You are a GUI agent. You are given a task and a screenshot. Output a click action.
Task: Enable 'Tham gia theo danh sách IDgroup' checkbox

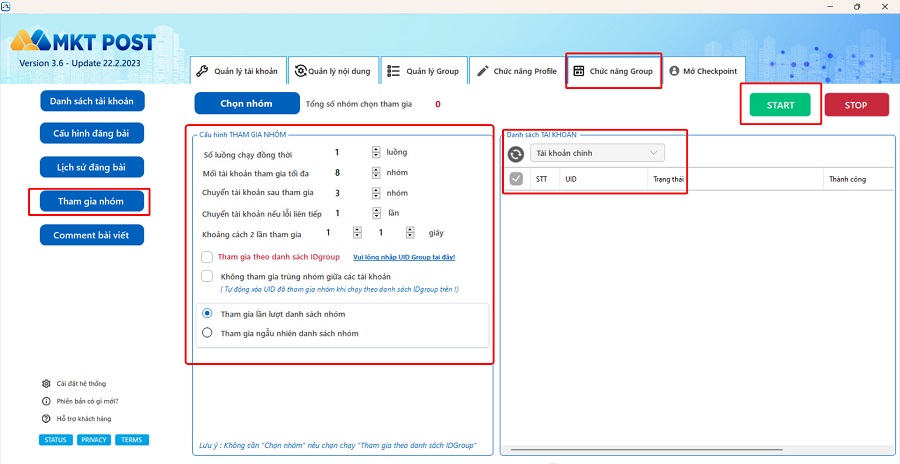tap(207, 257)
